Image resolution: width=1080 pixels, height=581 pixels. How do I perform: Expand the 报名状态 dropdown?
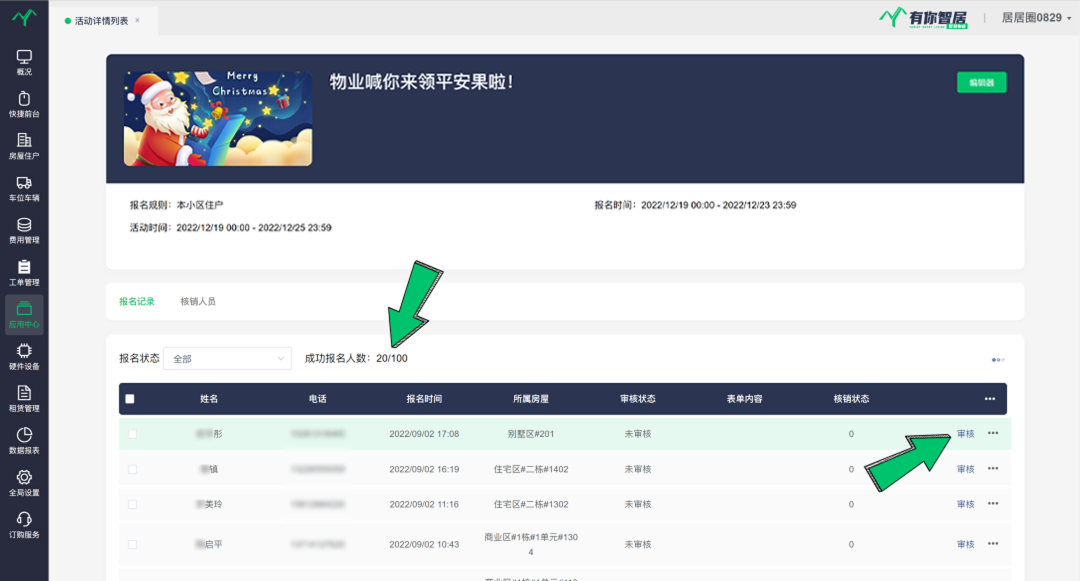pos(227,359)
